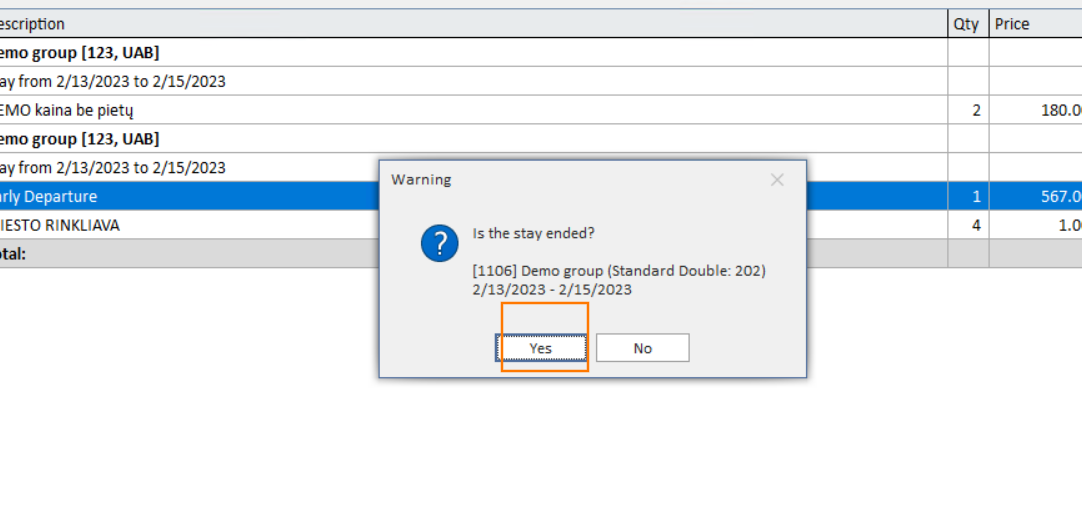The height and width of the screenshot is (513, 1082).
Task: Select the Description column header
Action: coord(473,23)
